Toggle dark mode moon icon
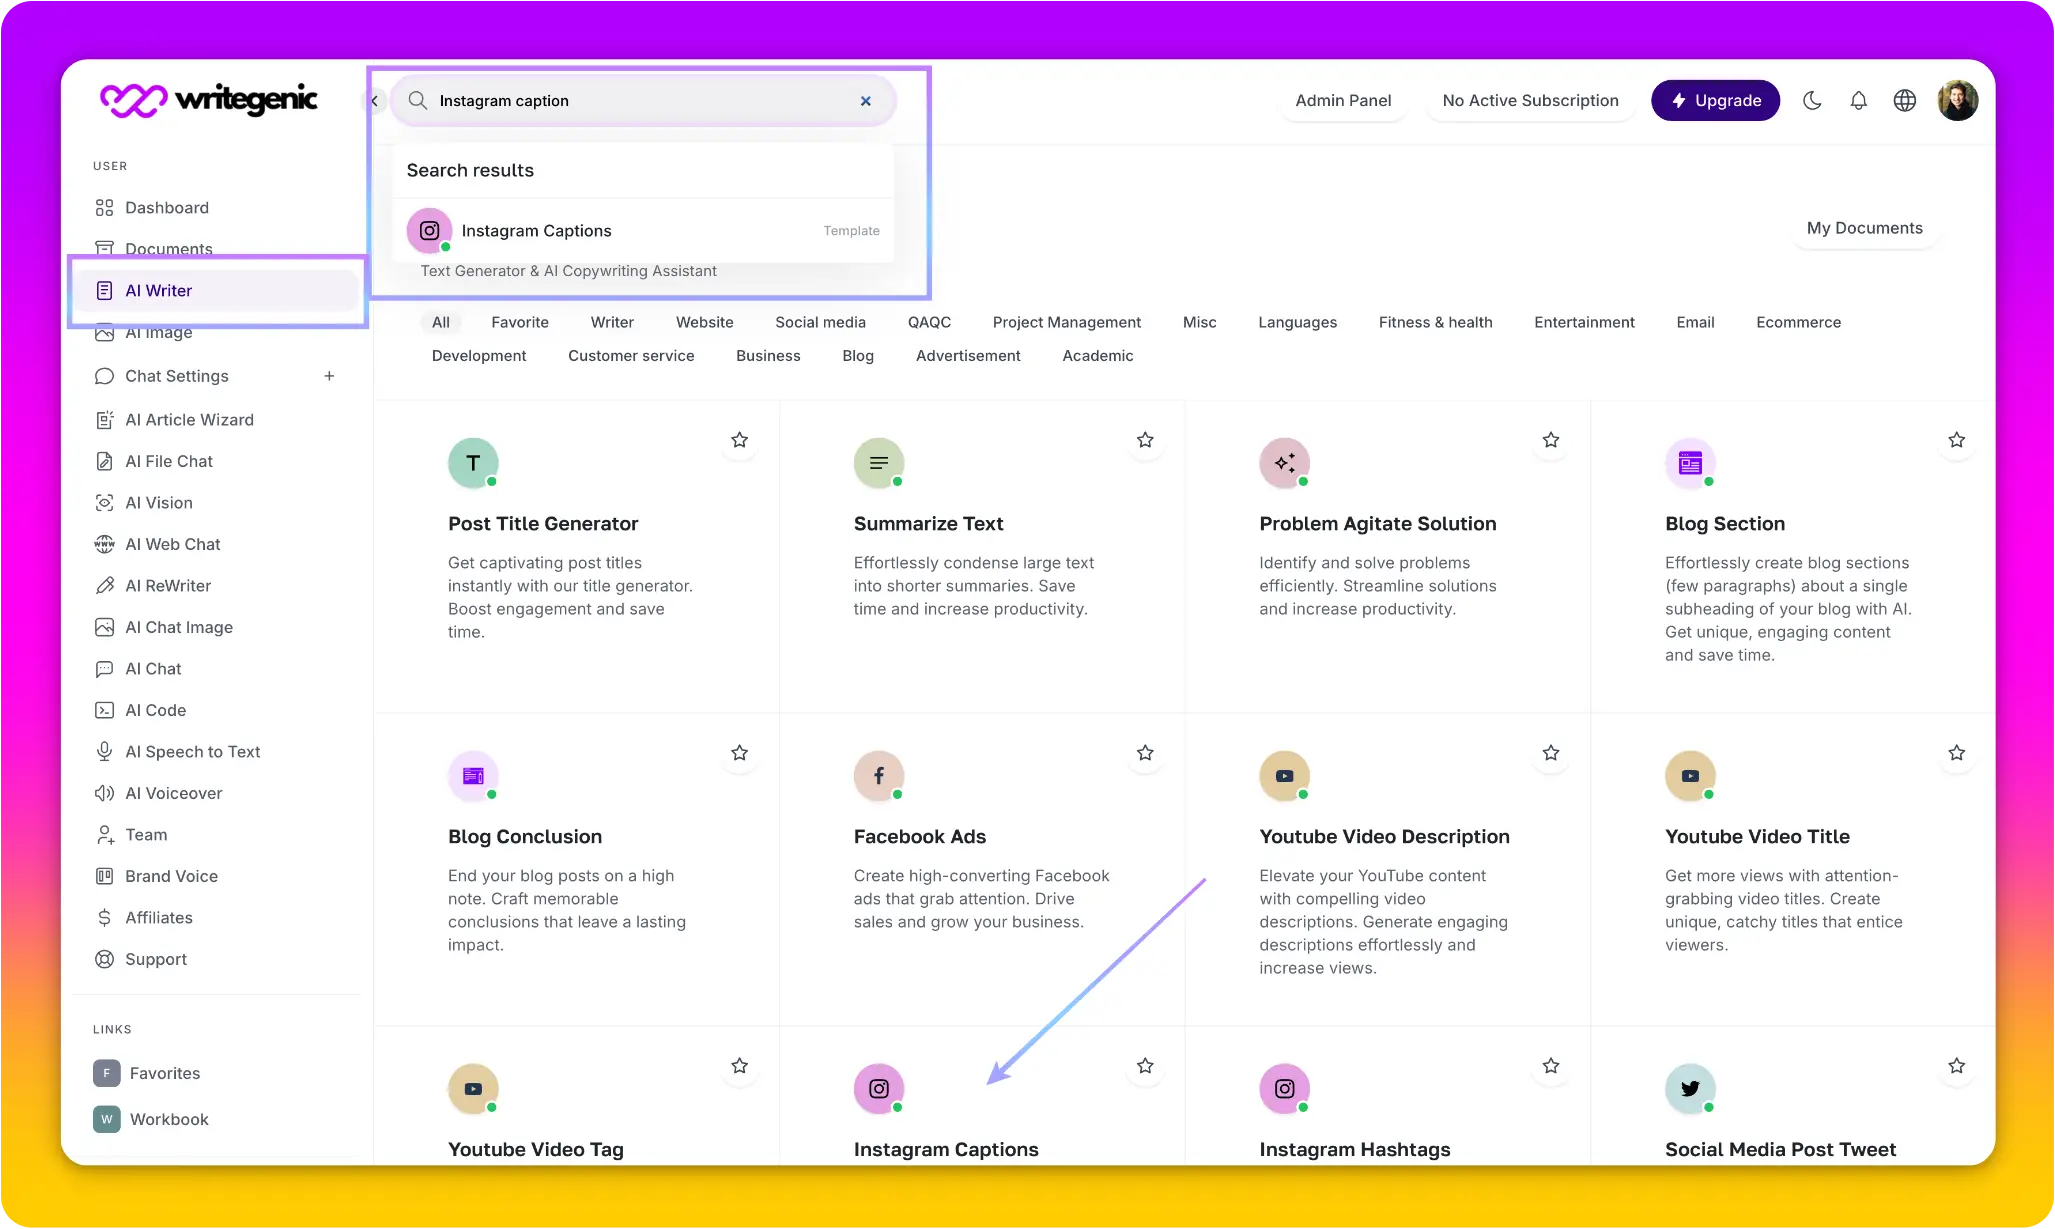Viewport: 2055px width, 1229px height. pos(1812,100)
